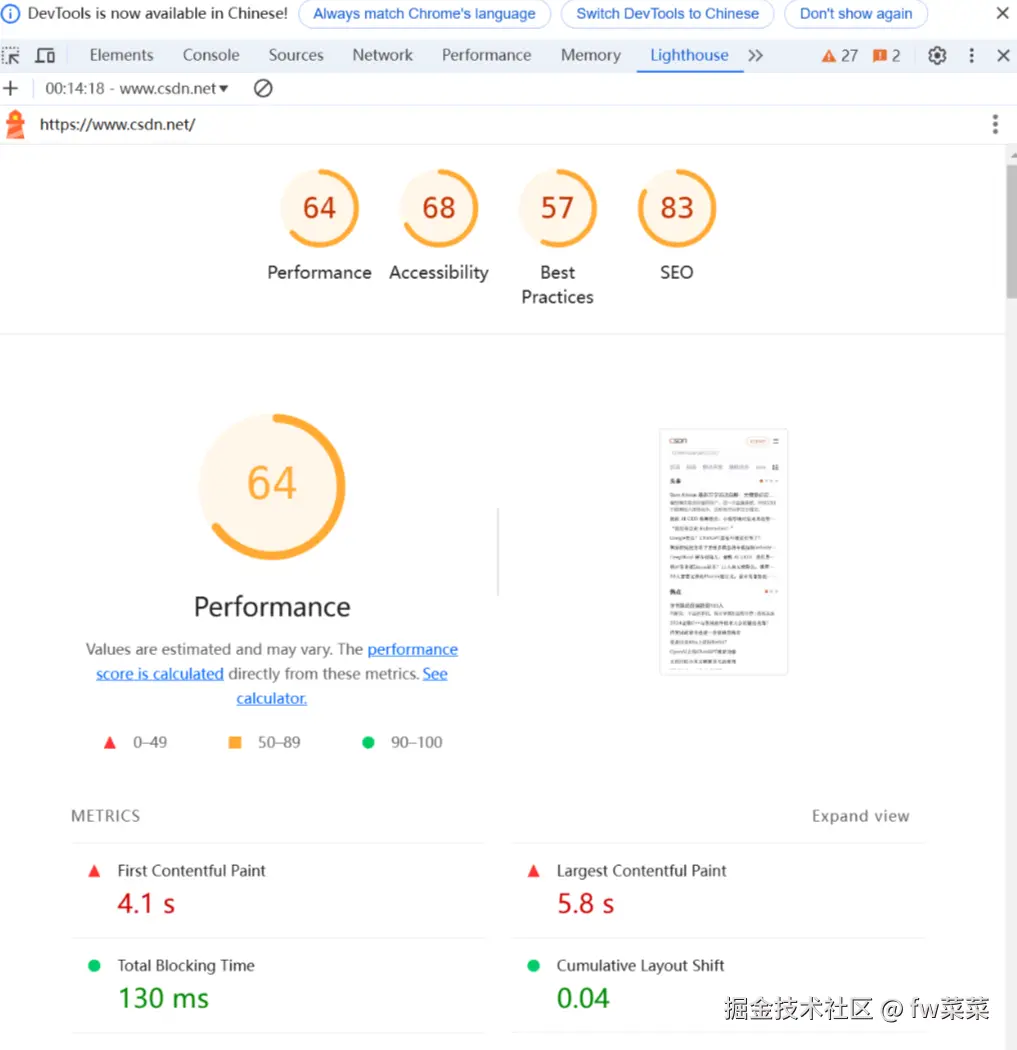This screenshot has width=1017, height=1050.
Task: Open the Network tab
Action: [x=382, y=56]
